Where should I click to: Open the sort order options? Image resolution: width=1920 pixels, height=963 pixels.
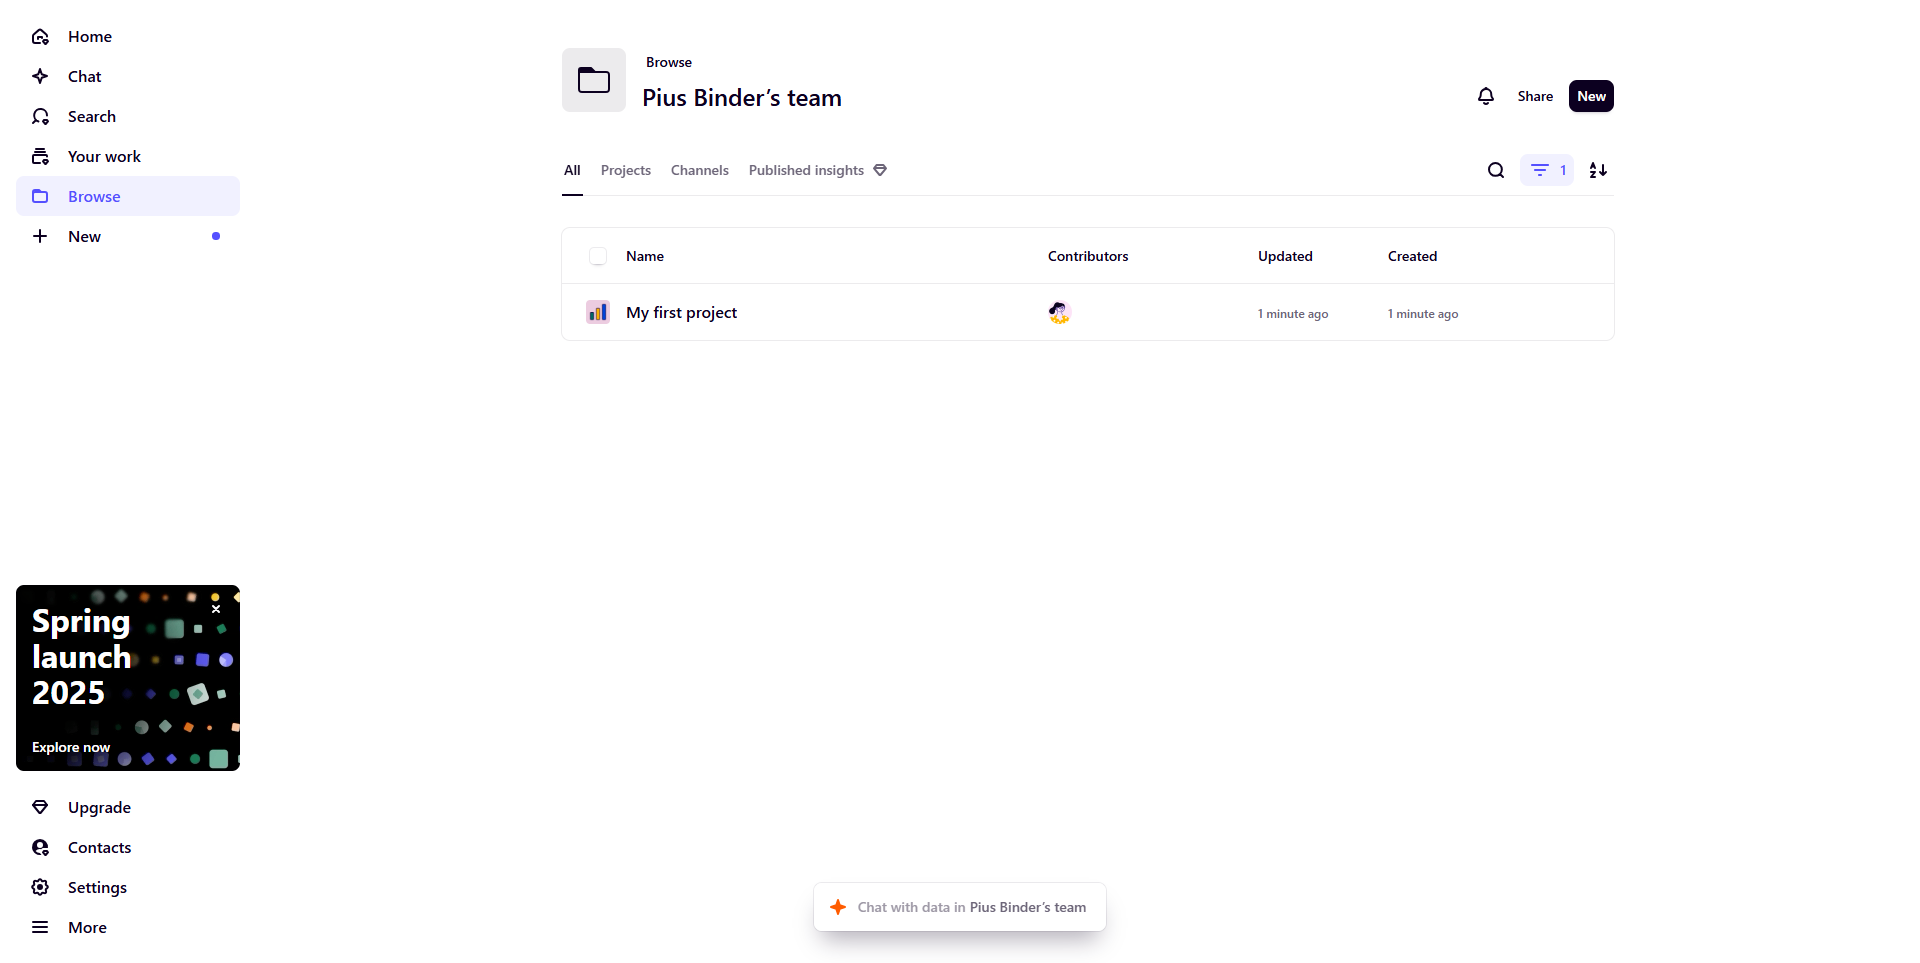[x=1598, y=170]
